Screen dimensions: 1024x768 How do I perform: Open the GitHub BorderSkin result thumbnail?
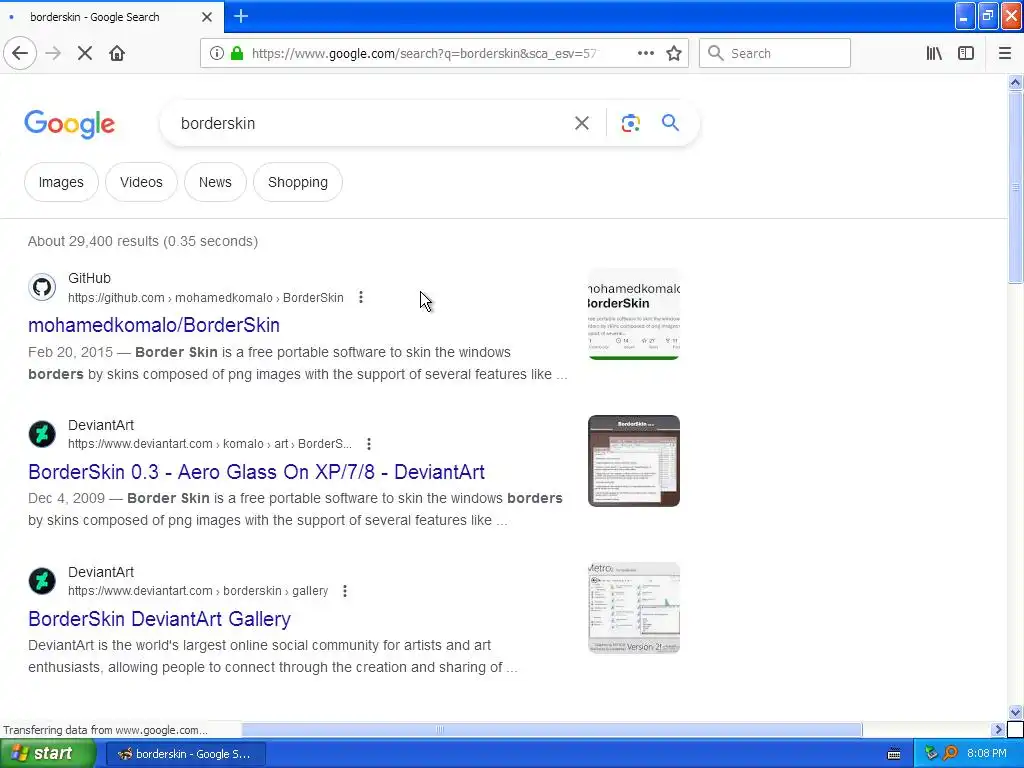click(633, 314)
